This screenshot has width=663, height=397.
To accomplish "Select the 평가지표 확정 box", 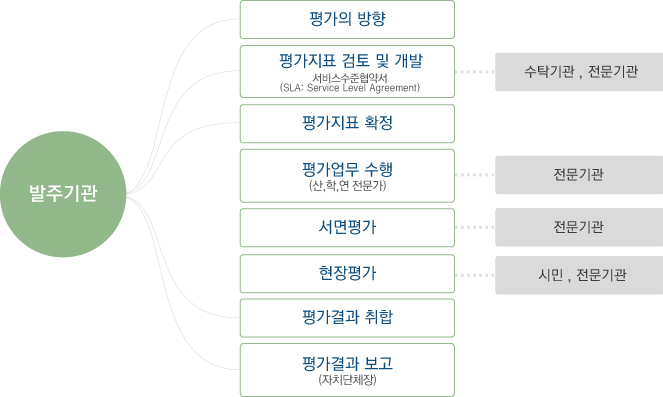I will [x=347, y=124].
